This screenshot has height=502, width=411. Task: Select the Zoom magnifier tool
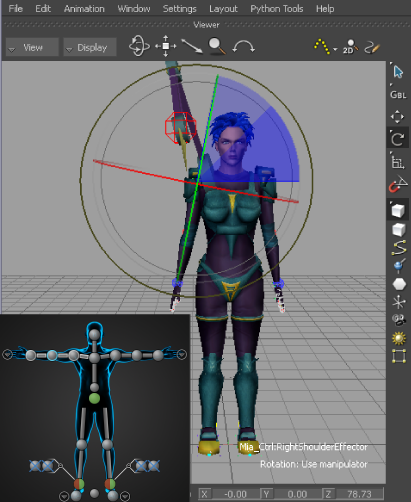(217, 46)
